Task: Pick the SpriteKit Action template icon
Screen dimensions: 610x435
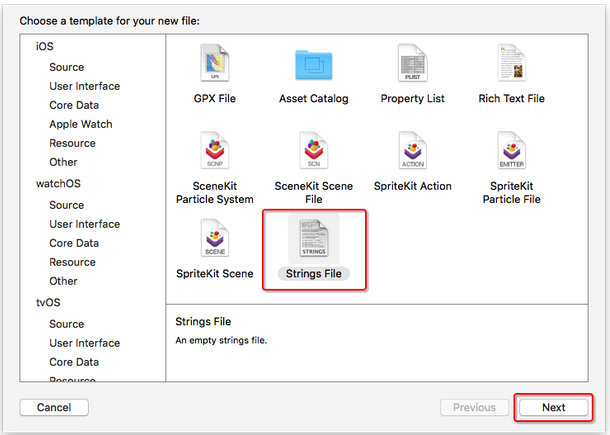Action: click(x=412, y=152)
